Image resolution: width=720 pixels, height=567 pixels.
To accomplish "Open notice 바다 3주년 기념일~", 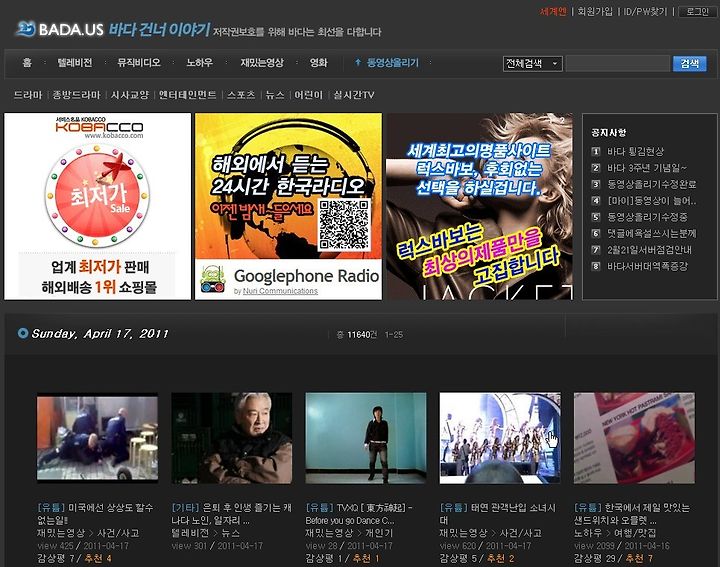I will [x=647, y=168].
